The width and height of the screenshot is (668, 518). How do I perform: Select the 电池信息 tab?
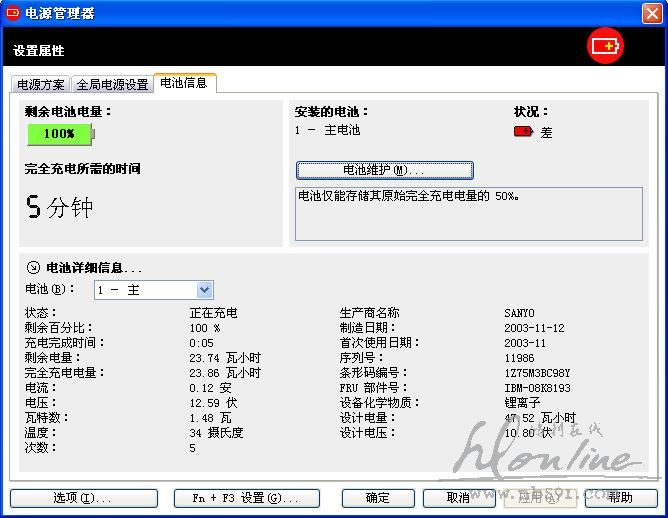coord(184,83)
